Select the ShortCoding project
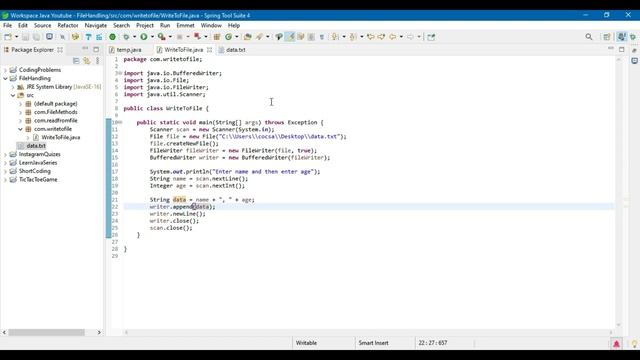 click(x=35, y=171)
